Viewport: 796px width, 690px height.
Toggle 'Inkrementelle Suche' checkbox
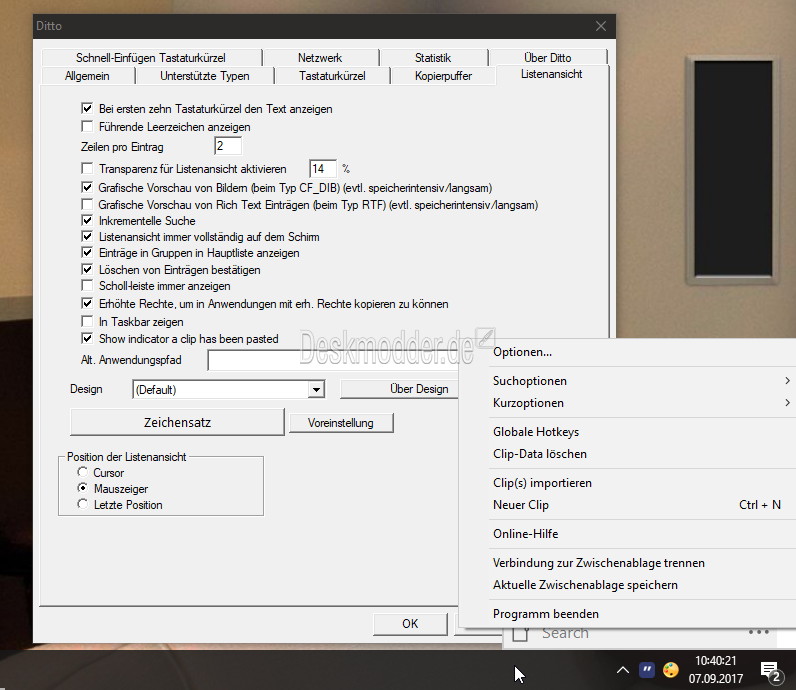pos(87,221)
